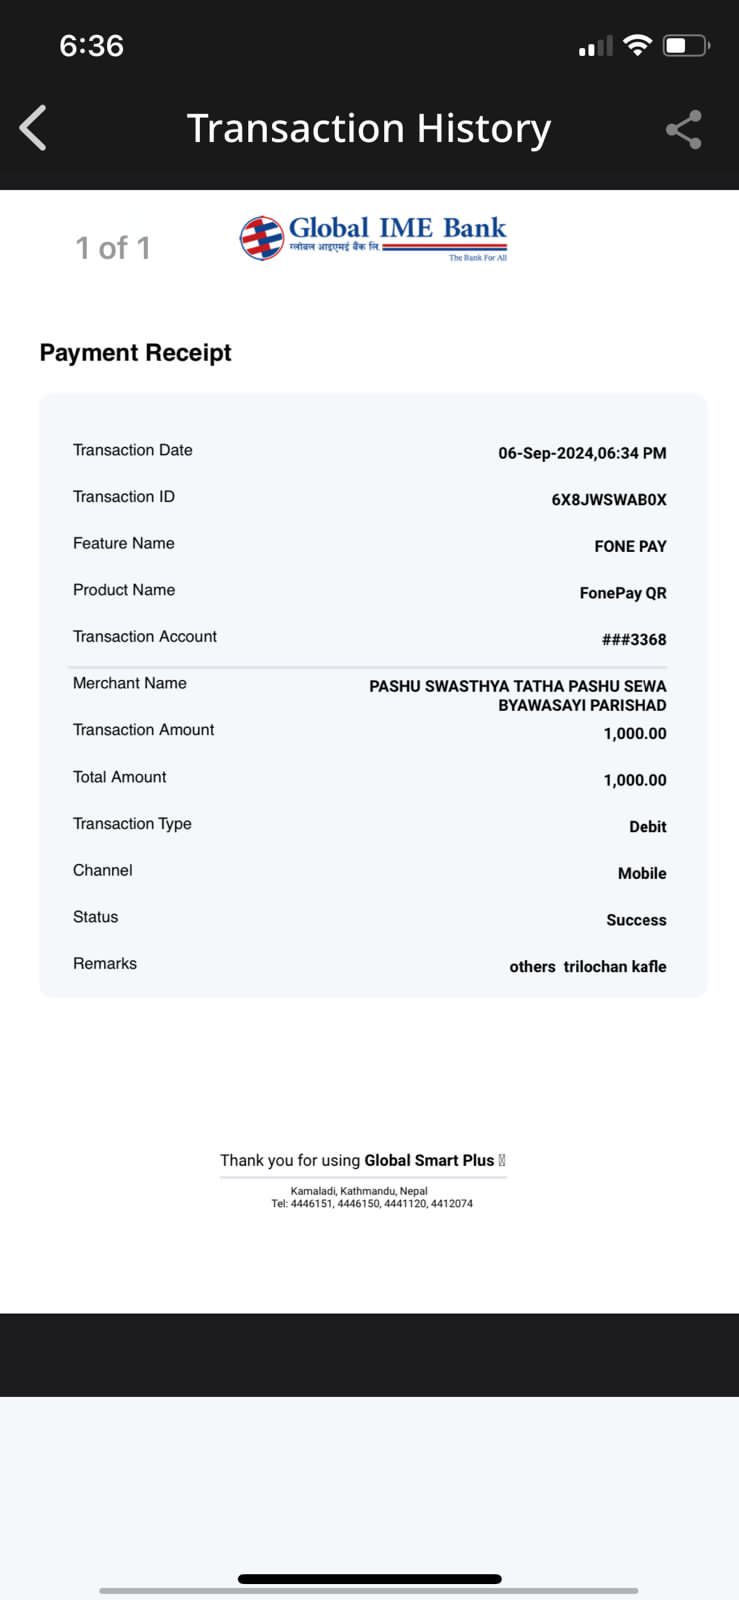
Task: Select the Success status value
Action: [636, 920]
